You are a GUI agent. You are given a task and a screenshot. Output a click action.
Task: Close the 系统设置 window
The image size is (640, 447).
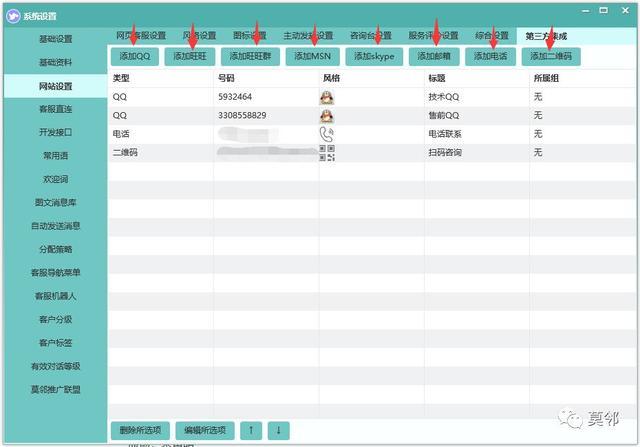(x=625, y=11)
